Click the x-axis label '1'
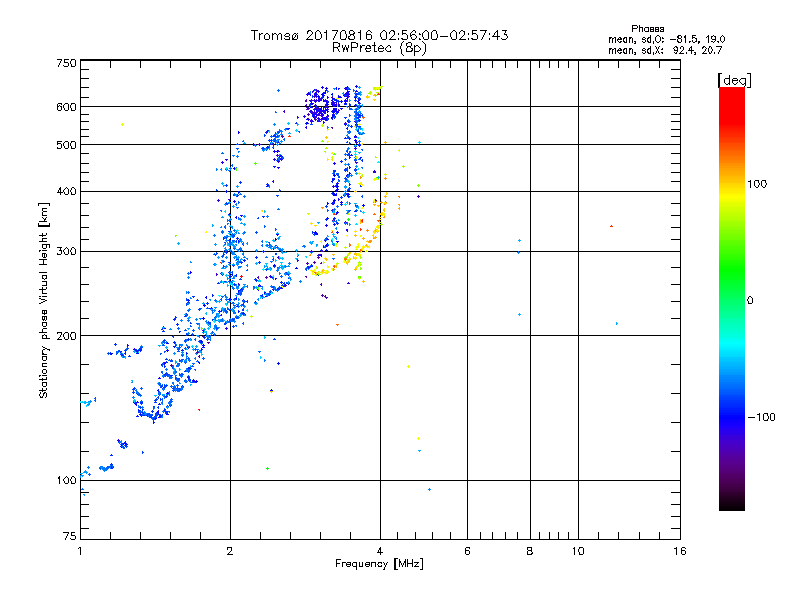This screenshot has height=600, width=800. (80, 551)
